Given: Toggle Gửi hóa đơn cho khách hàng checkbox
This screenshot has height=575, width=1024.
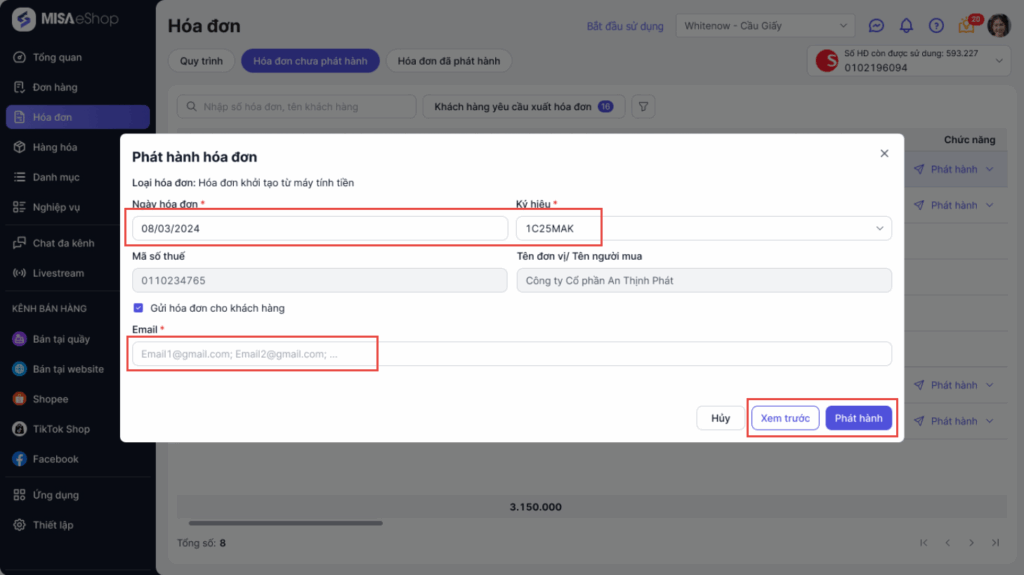Looking at the screenshot, I should pyautogui.click(x=138, y=308).
